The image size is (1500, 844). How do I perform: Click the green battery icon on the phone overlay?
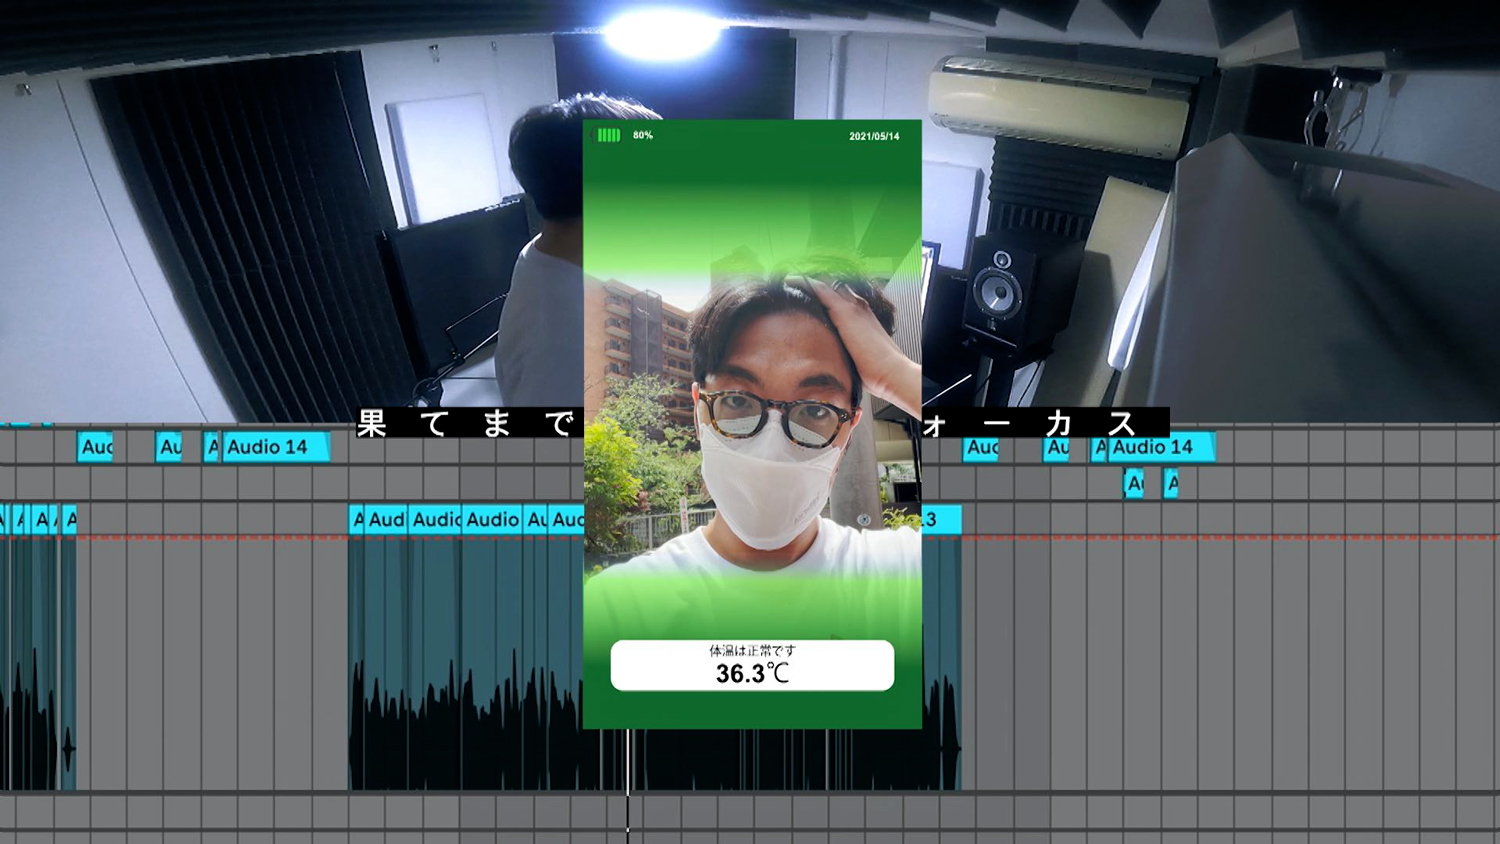point(608,135)
